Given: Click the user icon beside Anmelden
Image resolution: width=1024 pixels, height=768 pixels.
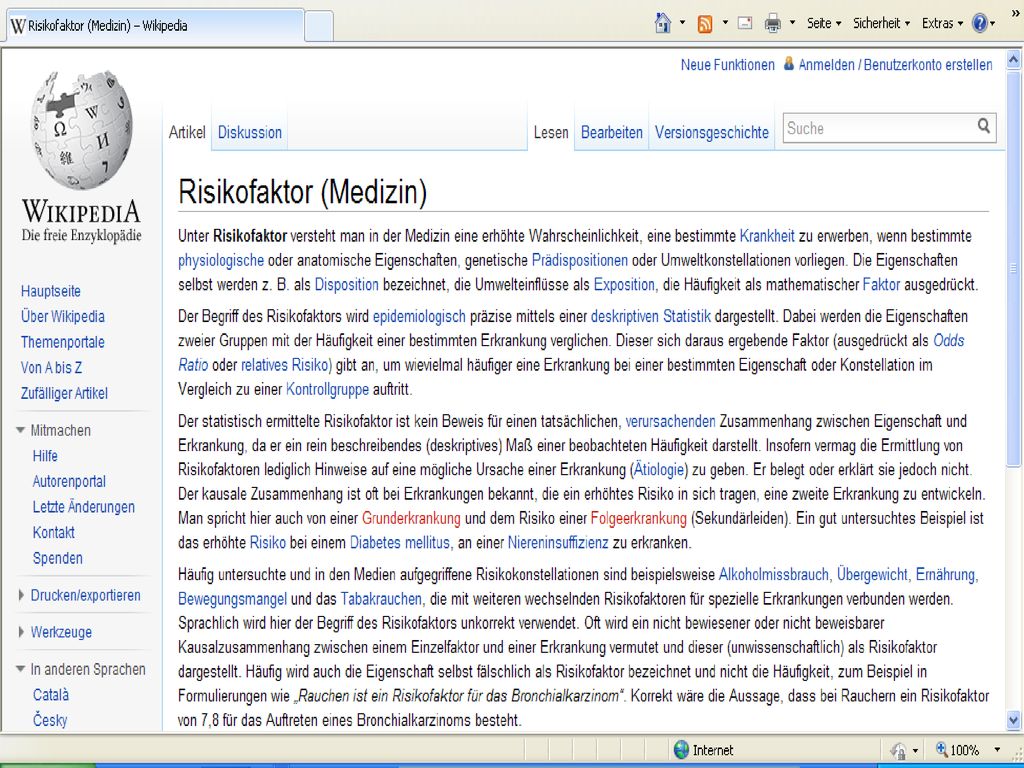Looking at the screenshot, I should [x=789, y=63].
